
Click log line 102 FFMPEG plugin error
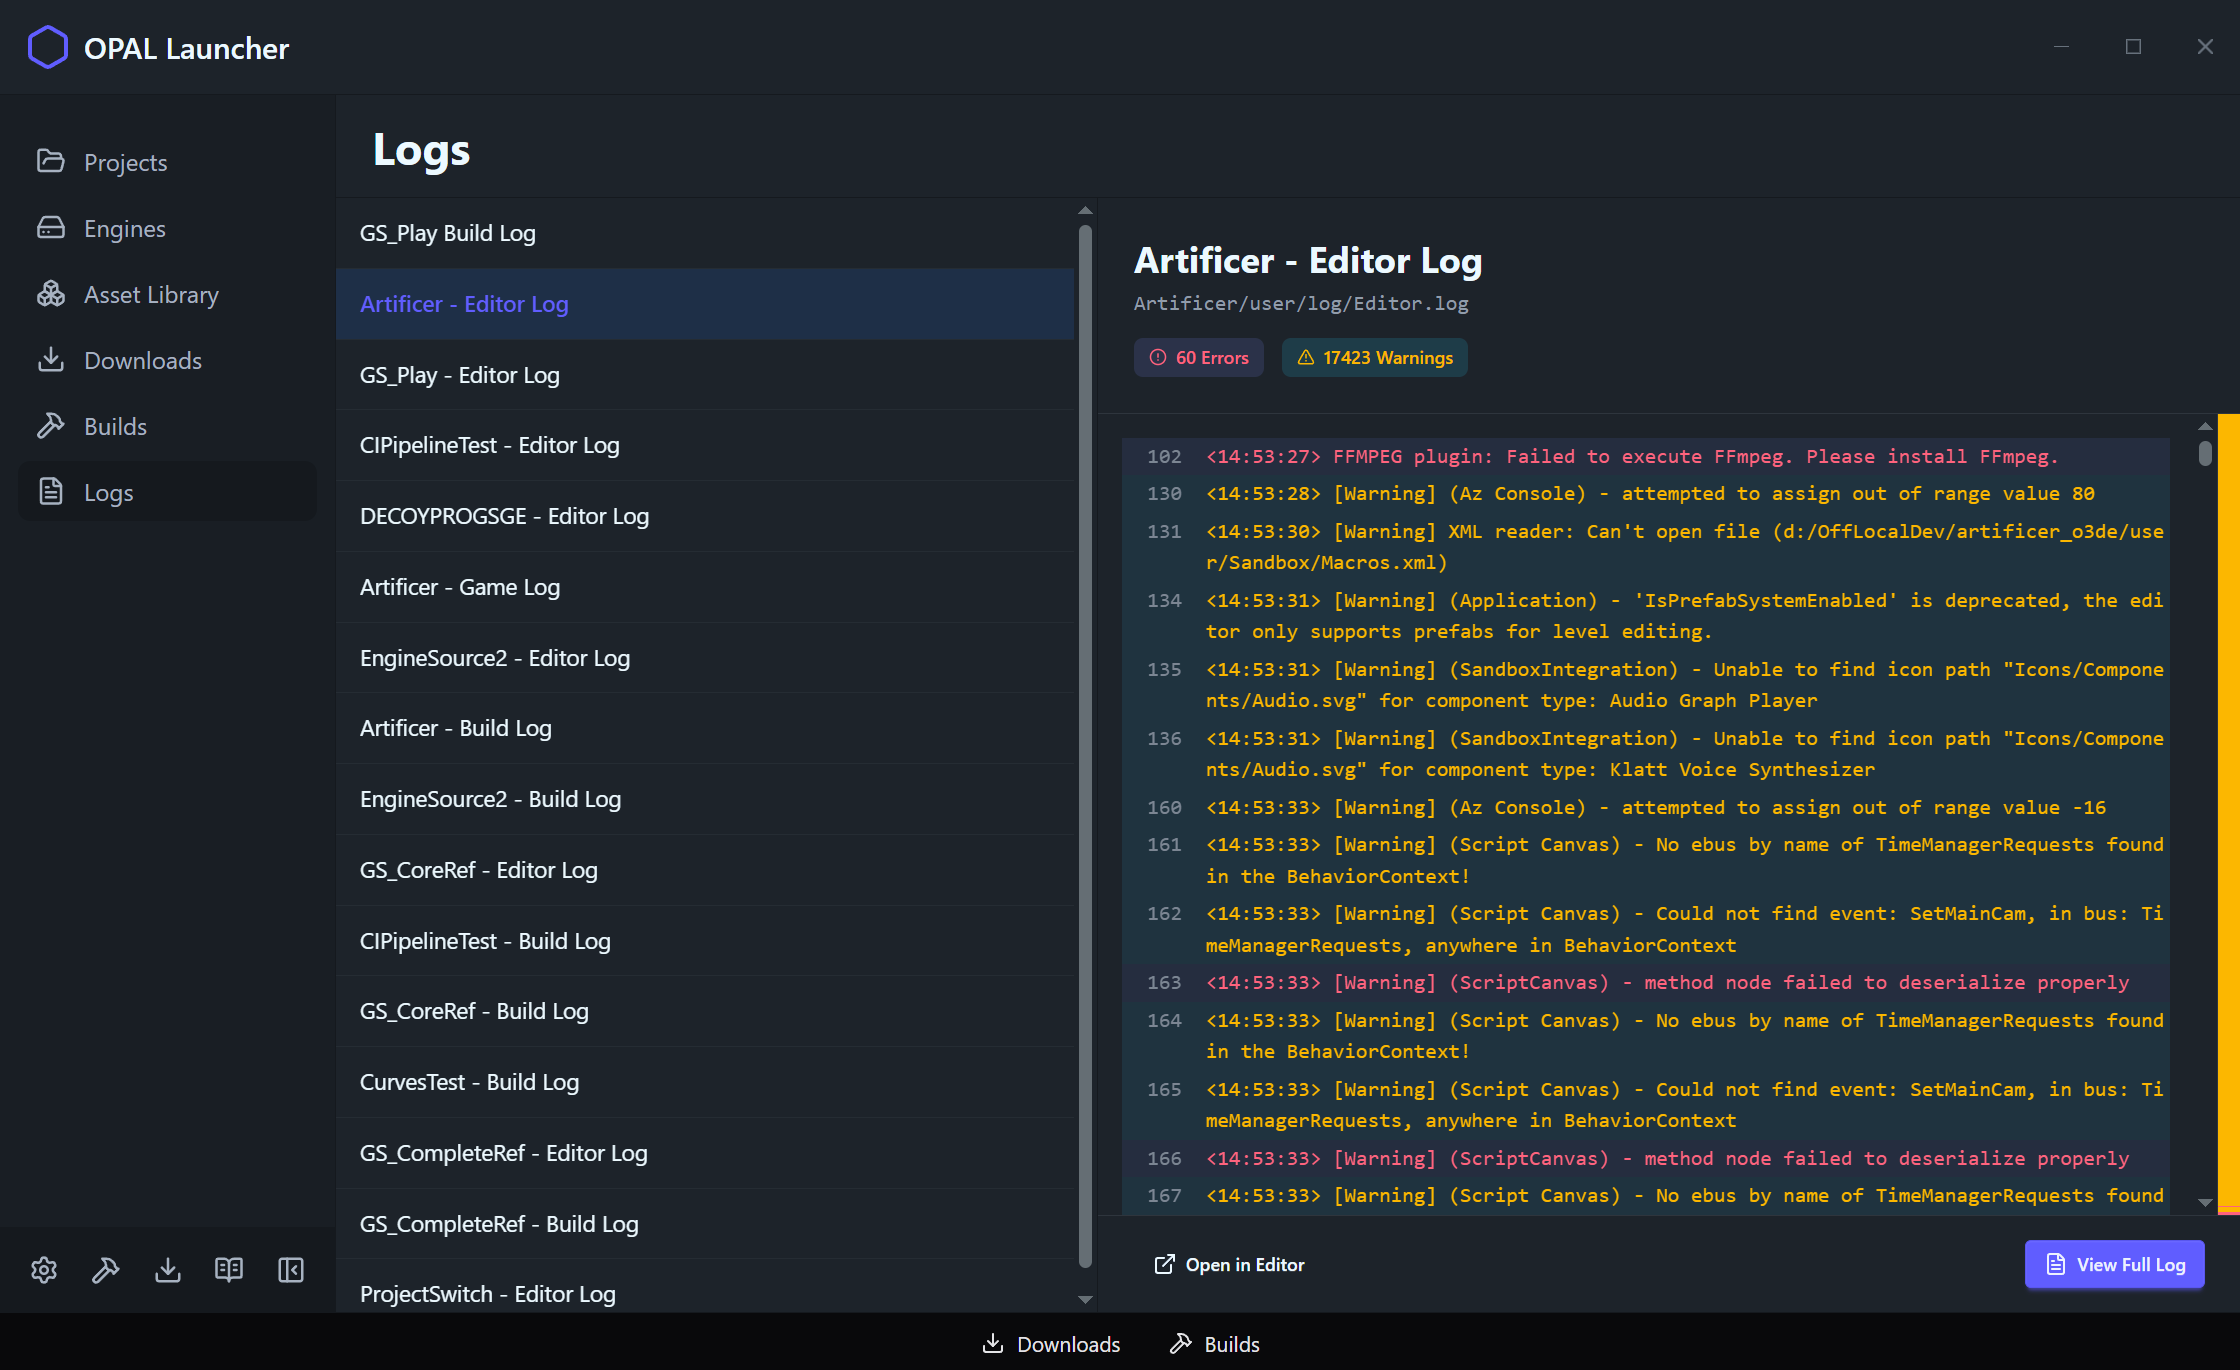(x=1646, y=457)
